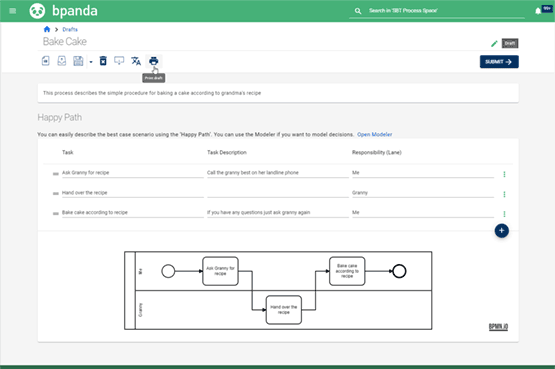Click the 'Task' column header

coord(68,152)
